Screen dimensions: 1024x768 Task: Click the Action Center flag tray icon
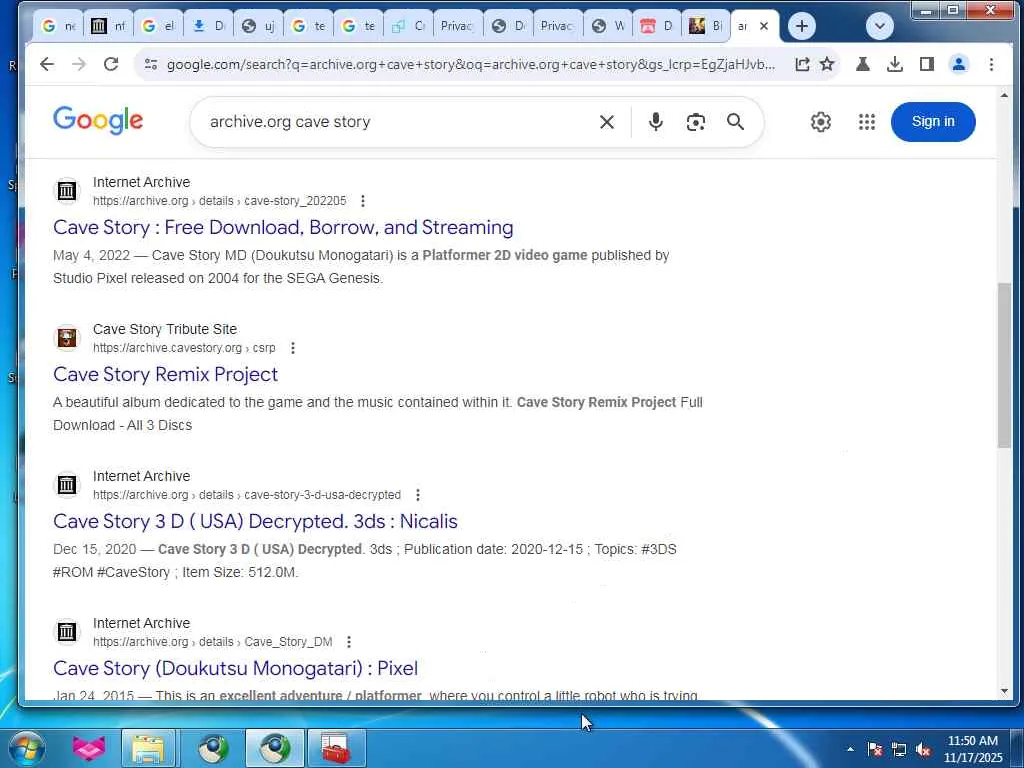pyautogui.click(x=875, y=750)
